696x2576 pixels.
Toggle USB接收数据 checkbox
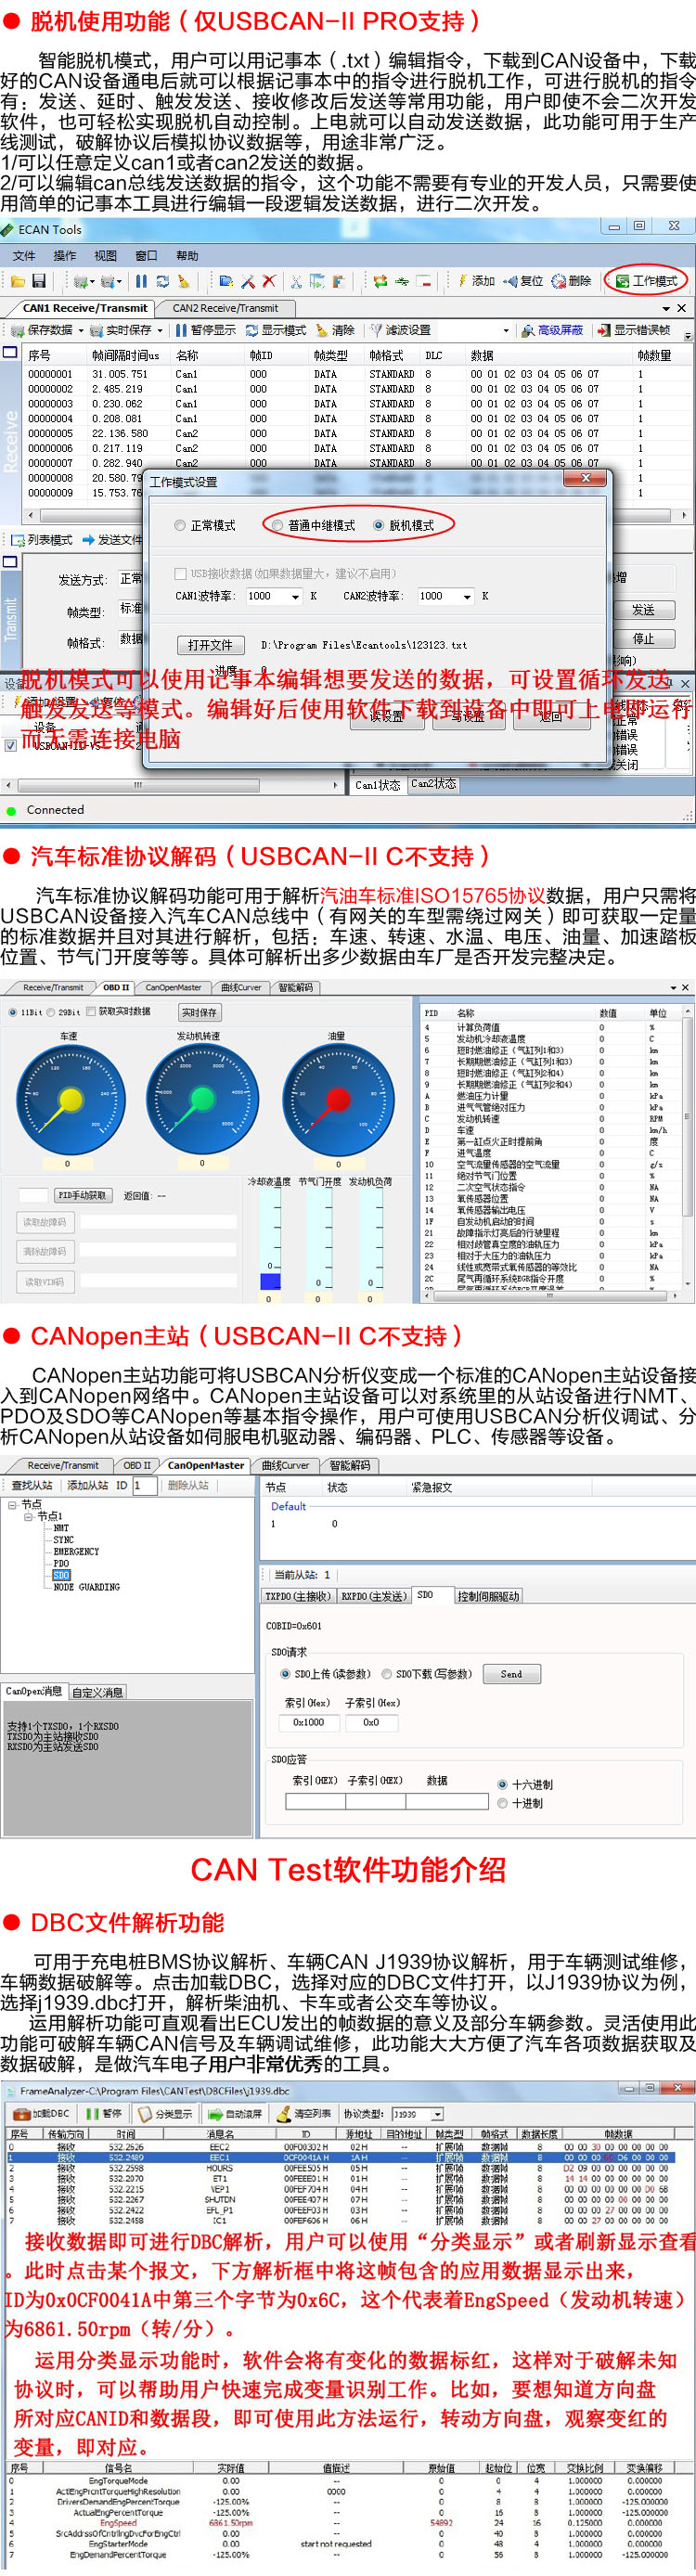tap(180, 574)
